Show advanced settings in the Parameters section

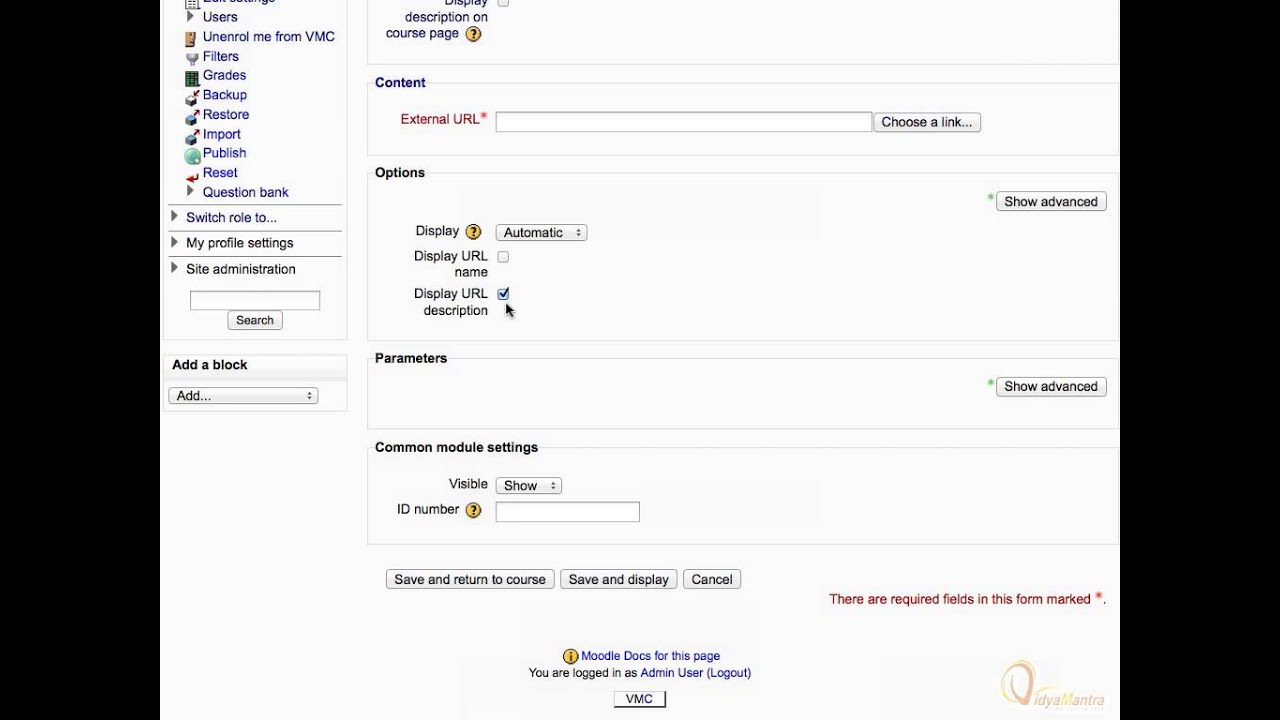point(1051,387)
